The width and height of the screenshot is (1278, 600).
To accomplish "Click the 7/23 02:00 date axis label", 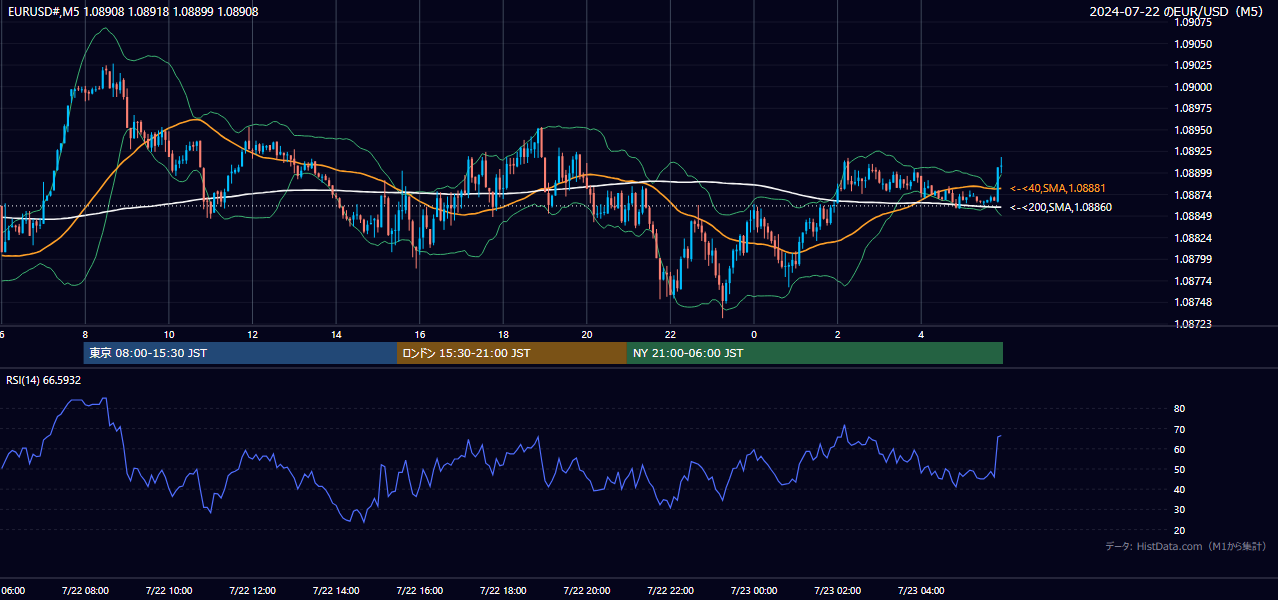I will pyautogui.click(x=837, y=590).
